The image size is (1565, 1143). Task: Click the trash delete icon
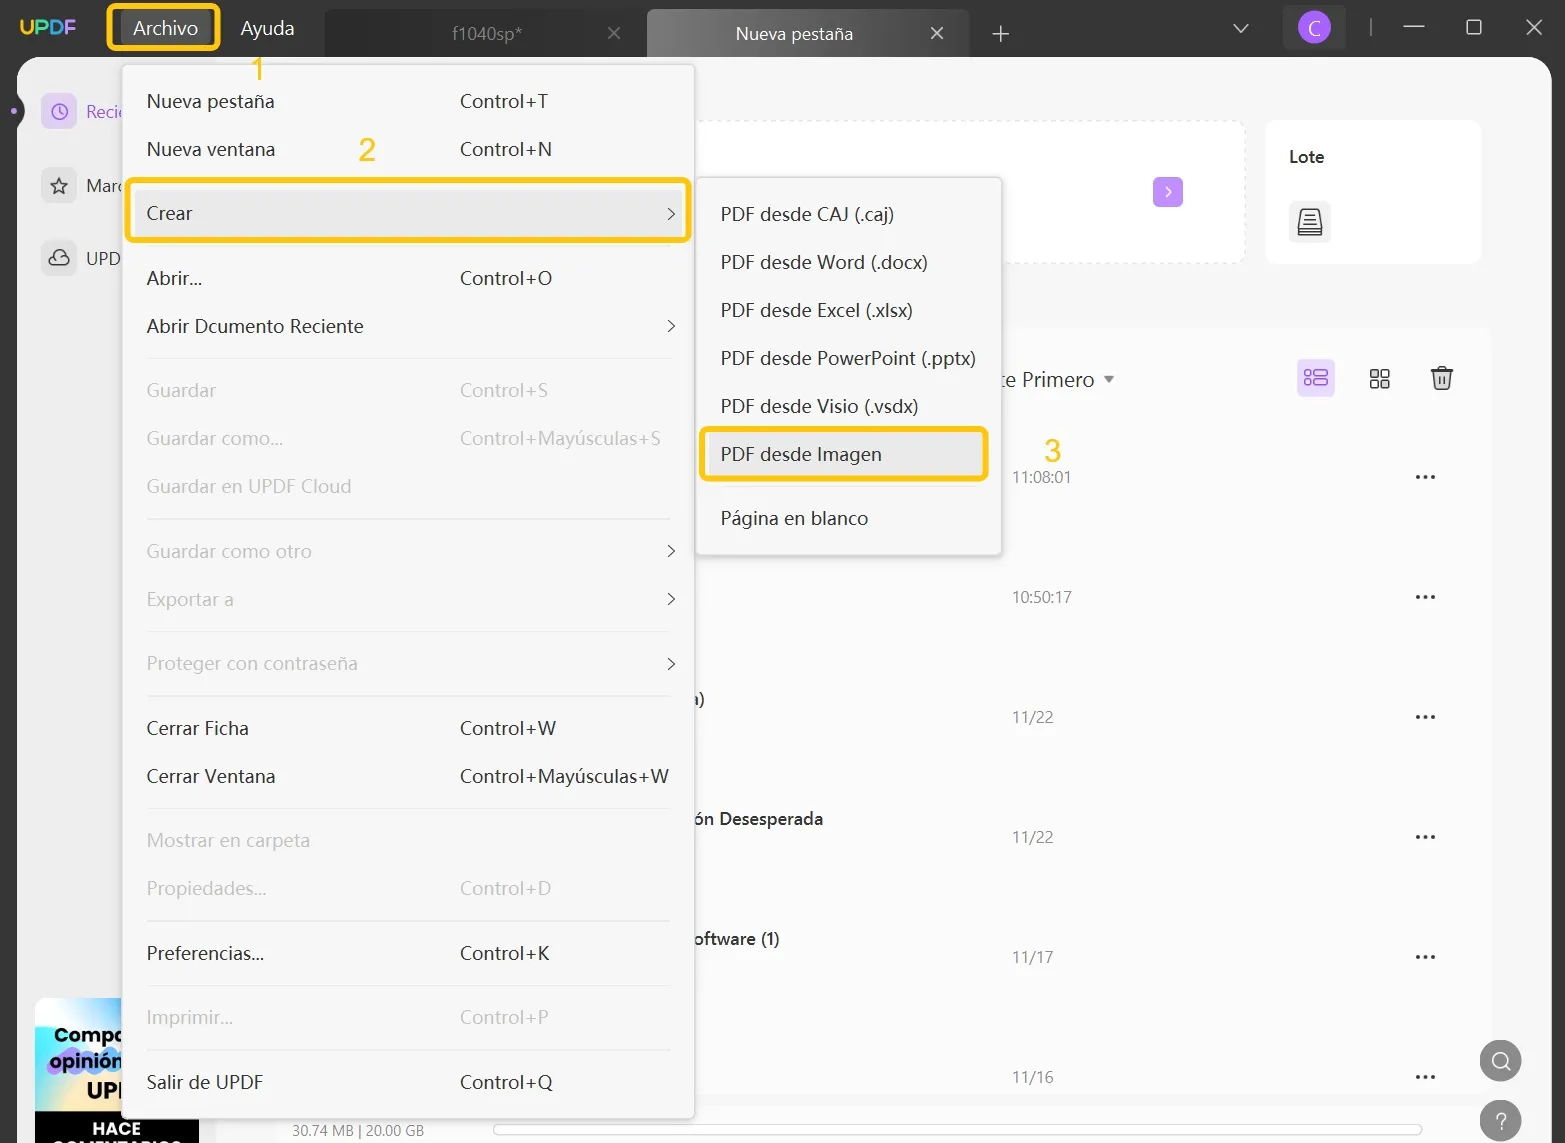click(x=1441, y=378)
